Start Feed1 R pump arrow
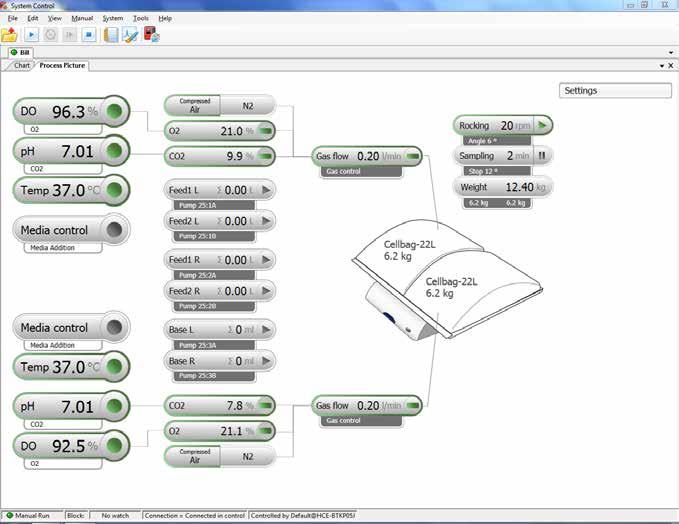The width and height of the screenshot is (679, 524). tap(266, 260)
